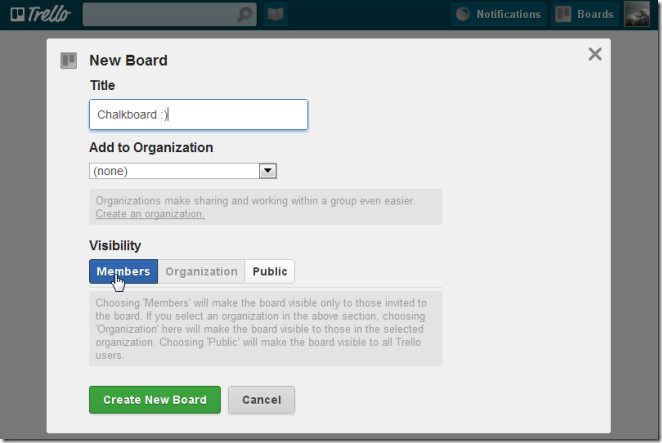Click the board icon beside New Board
The width and height of the screenshot is (662, 443).
[x=68, y=61]
